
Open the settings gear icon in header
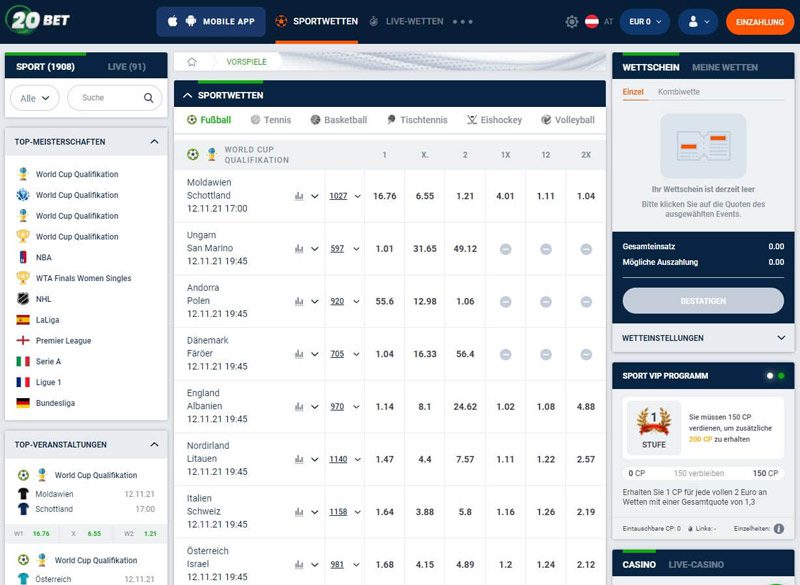[572, 21]
